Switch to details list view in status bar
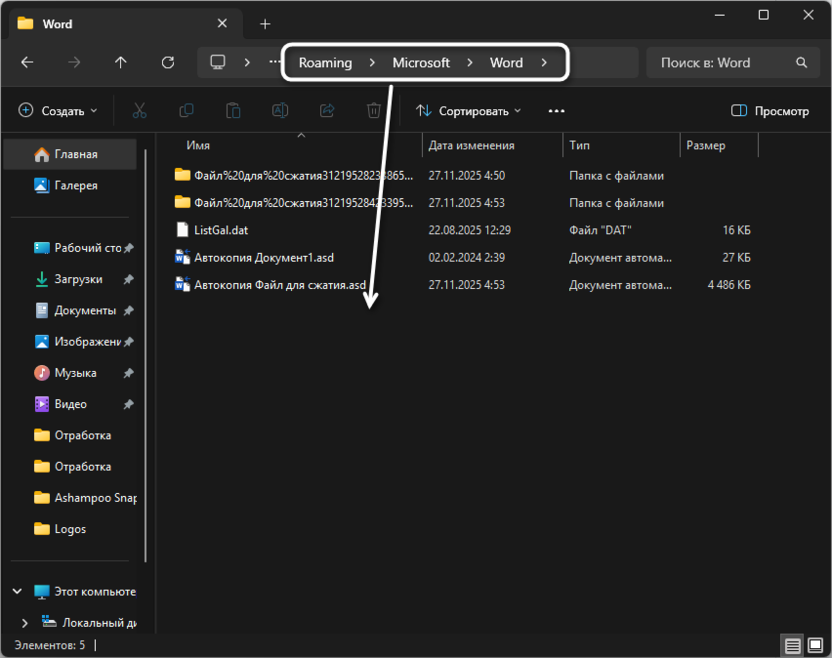 pyautogui.click(x=792, y=646)
